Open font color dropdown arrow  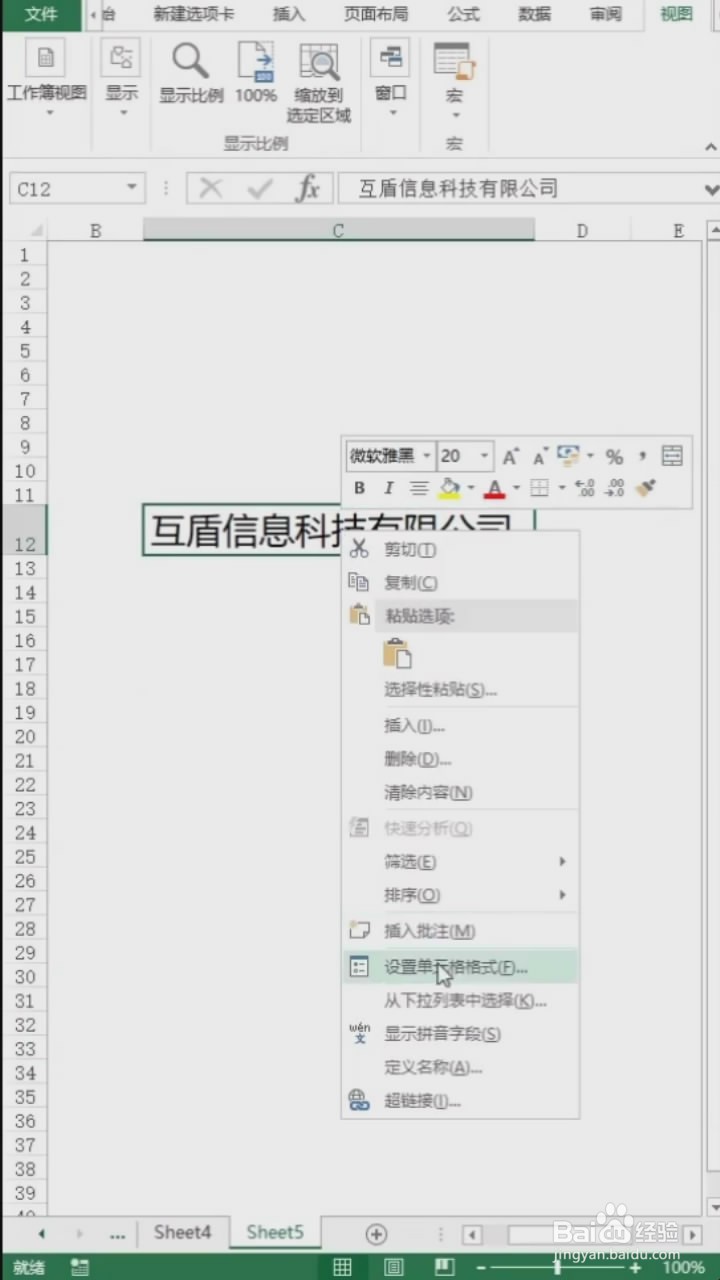[x=516, y=488]
